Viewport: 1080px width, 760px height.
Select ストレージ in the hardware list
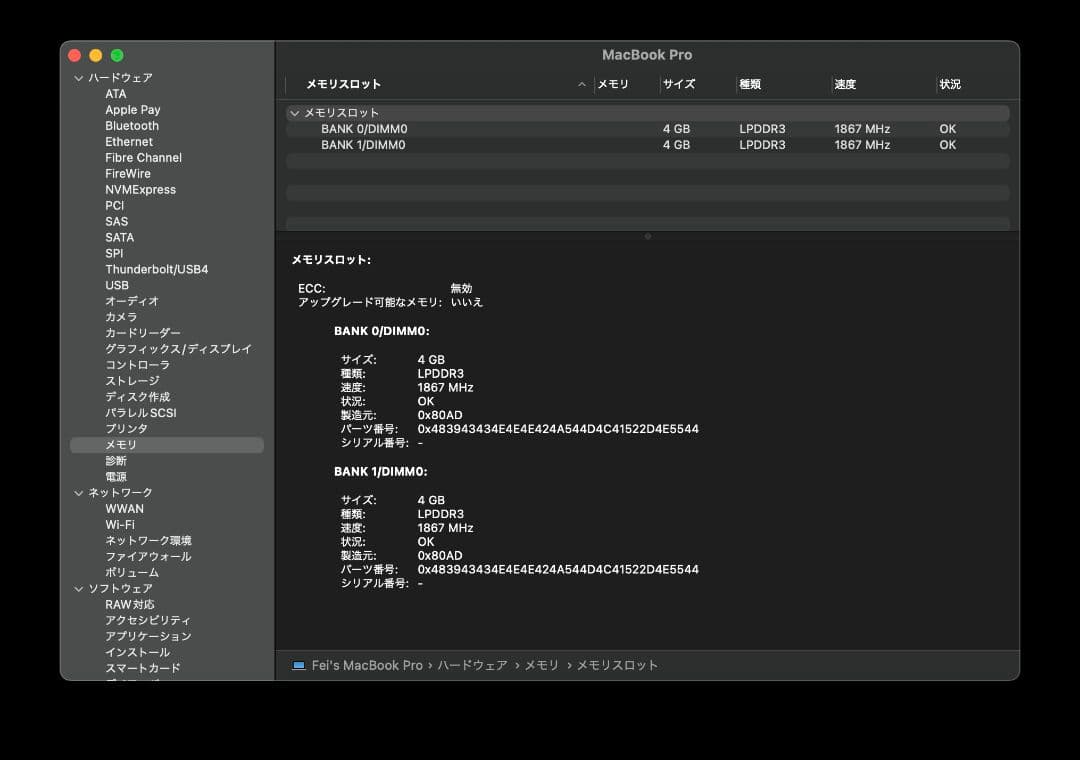click(x=132, y=381)
